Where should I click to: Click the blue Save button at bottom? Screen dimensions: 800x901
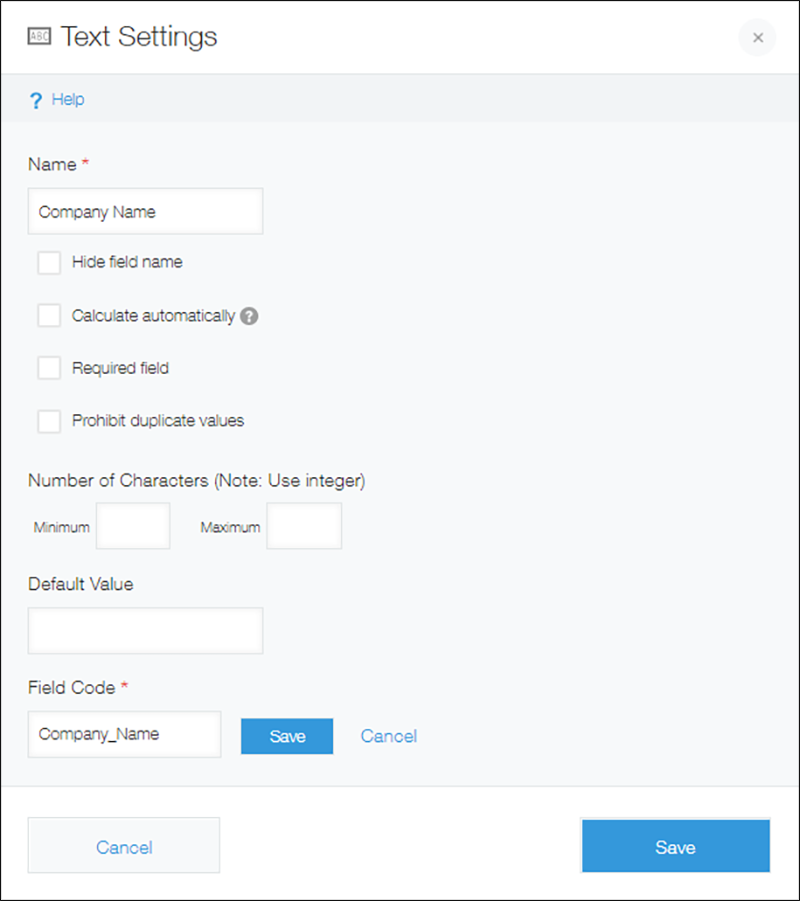(675, 846)
